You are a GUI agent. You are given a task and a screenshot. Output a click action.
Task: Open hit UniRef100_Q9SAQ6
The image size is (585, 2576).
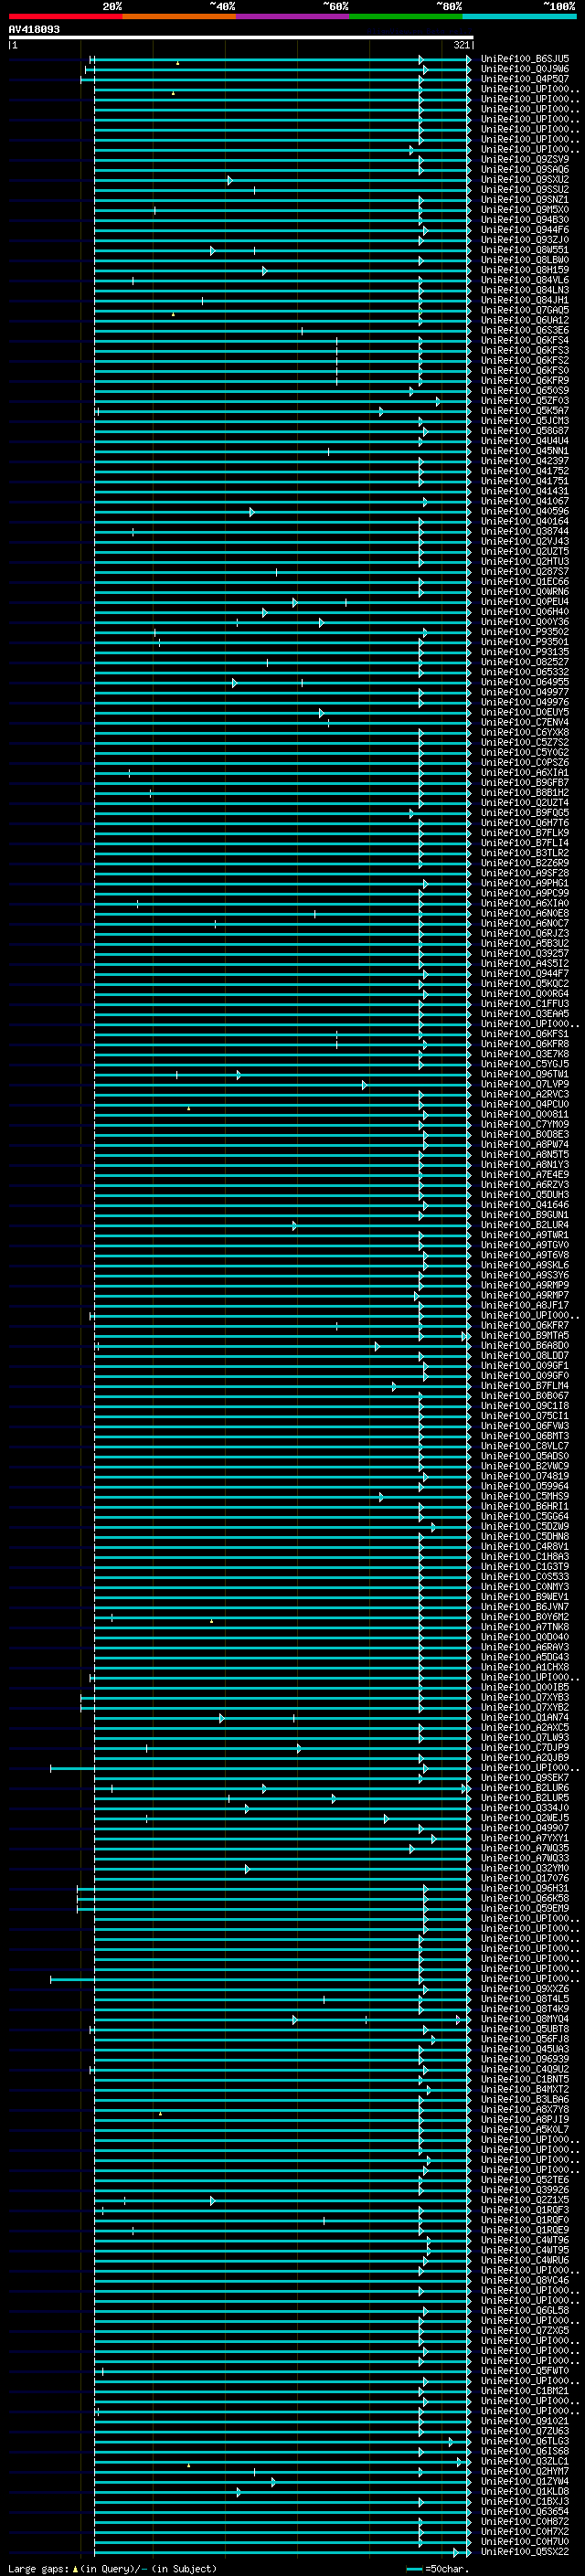click(525, 169)
